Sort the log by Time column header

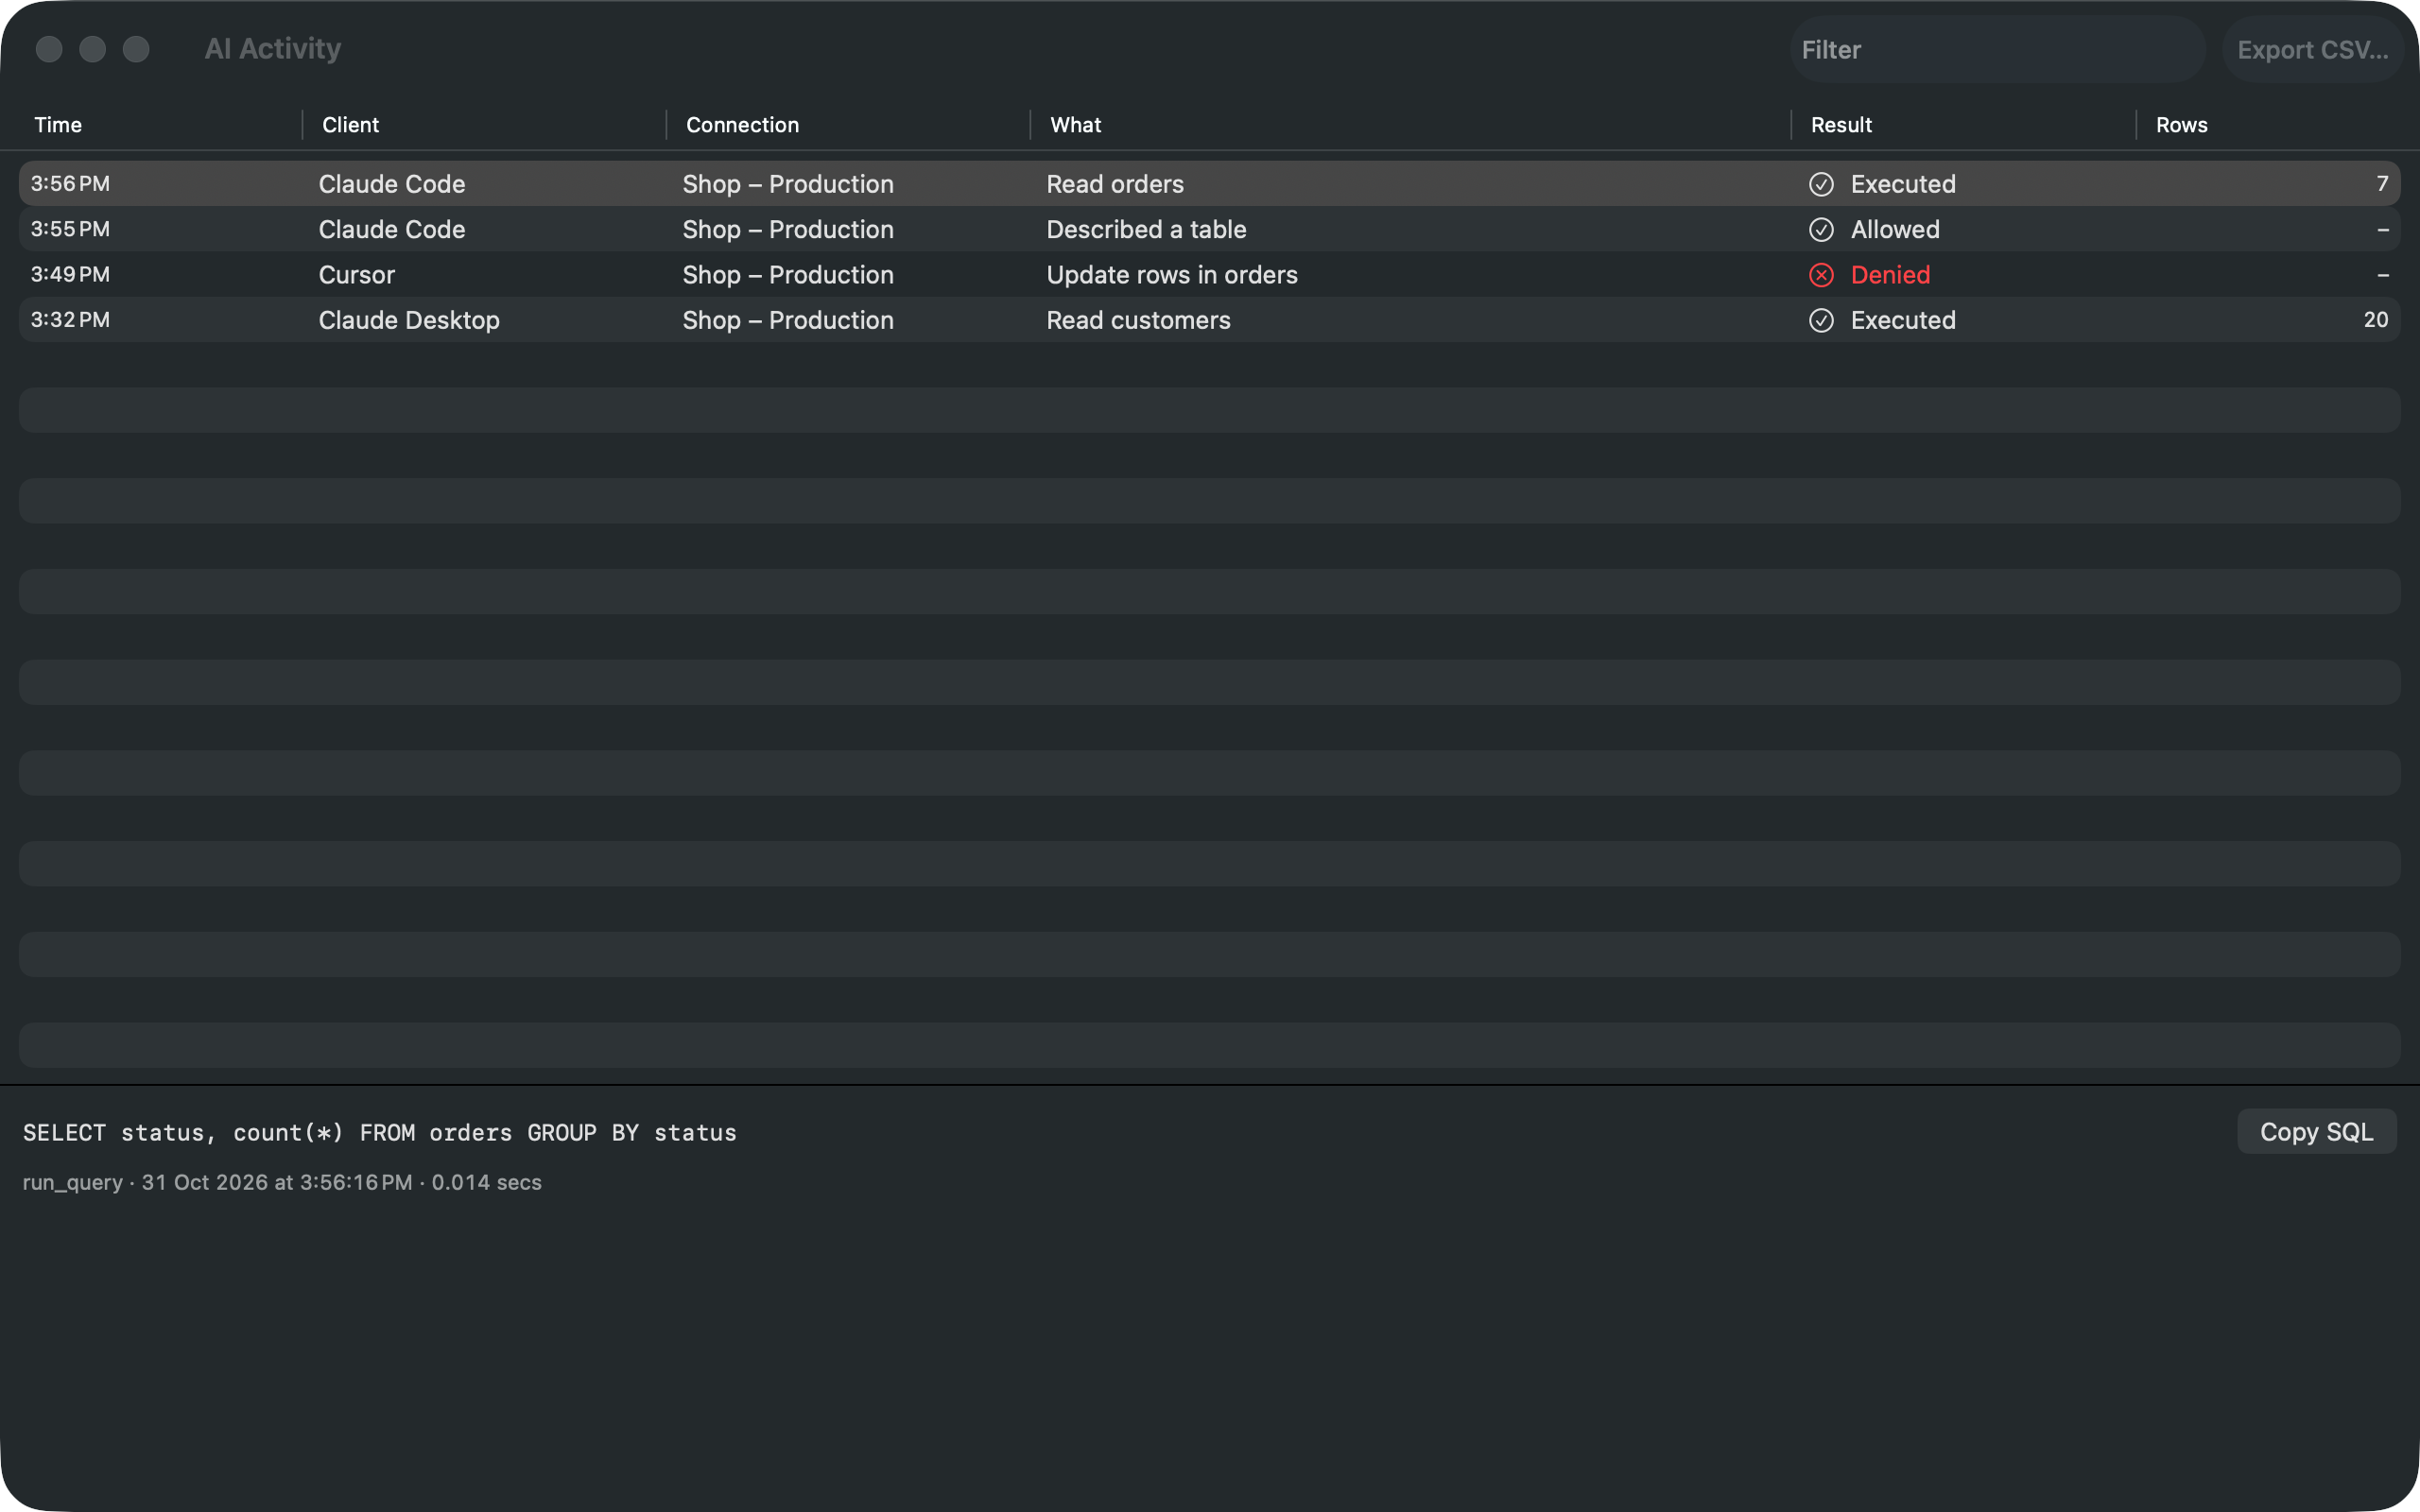[58, 125]
